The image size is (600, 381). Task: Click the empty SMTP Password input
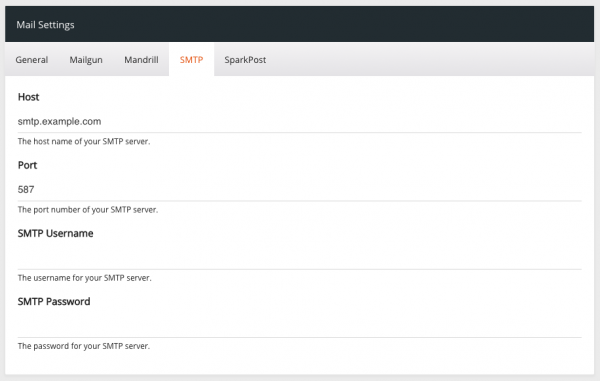point(300,326)
